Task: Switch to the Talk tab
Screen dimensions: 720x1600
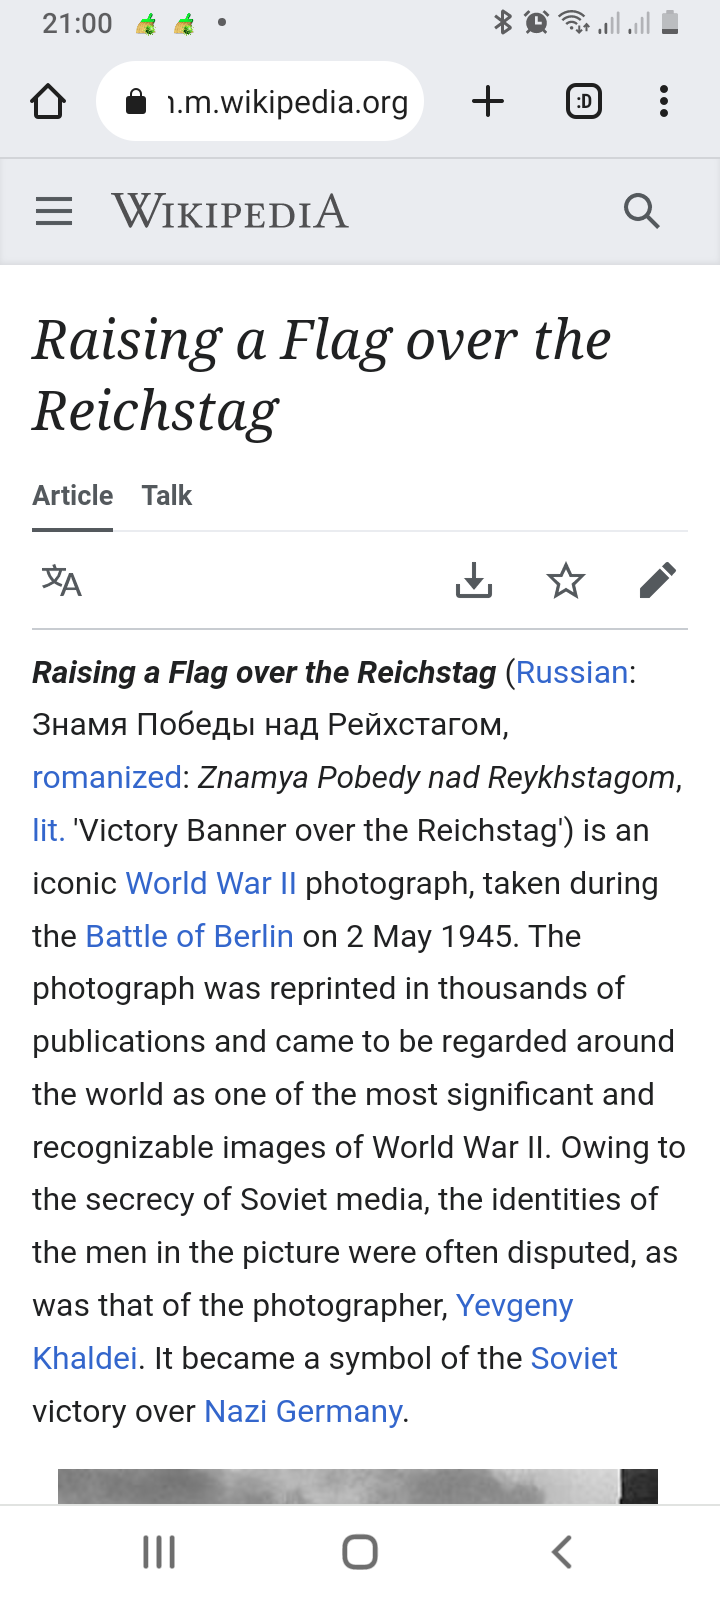Action: (166, 496)
